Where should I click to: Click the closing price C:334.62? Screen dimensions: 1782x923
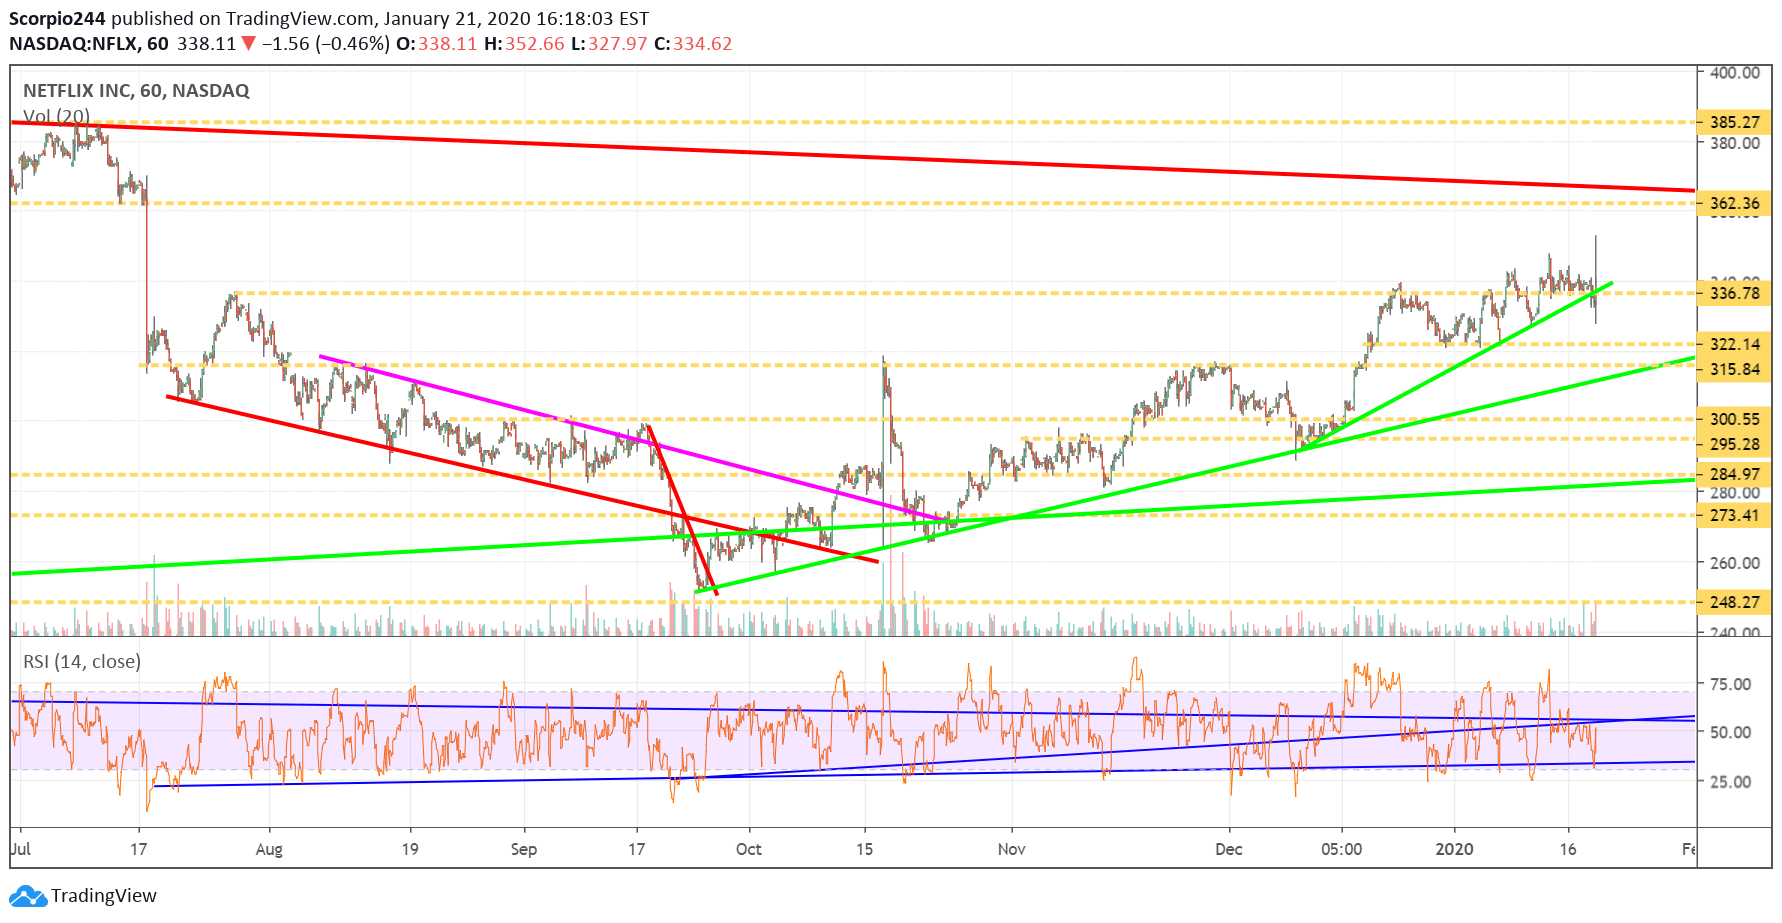(693, 44)
